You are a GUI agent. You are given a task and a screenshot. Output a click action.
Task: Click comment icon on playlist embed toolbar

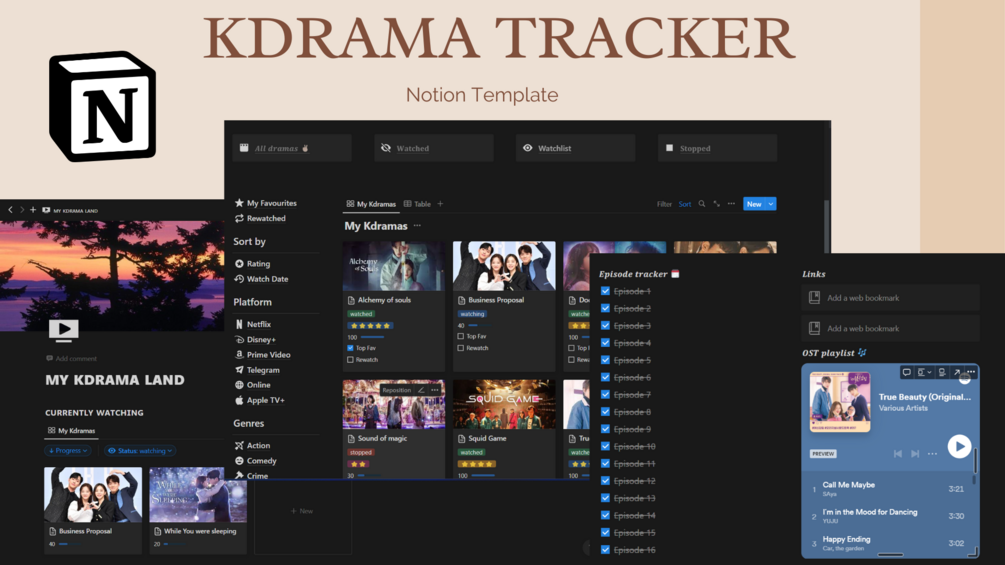click(x=906, y=372)
